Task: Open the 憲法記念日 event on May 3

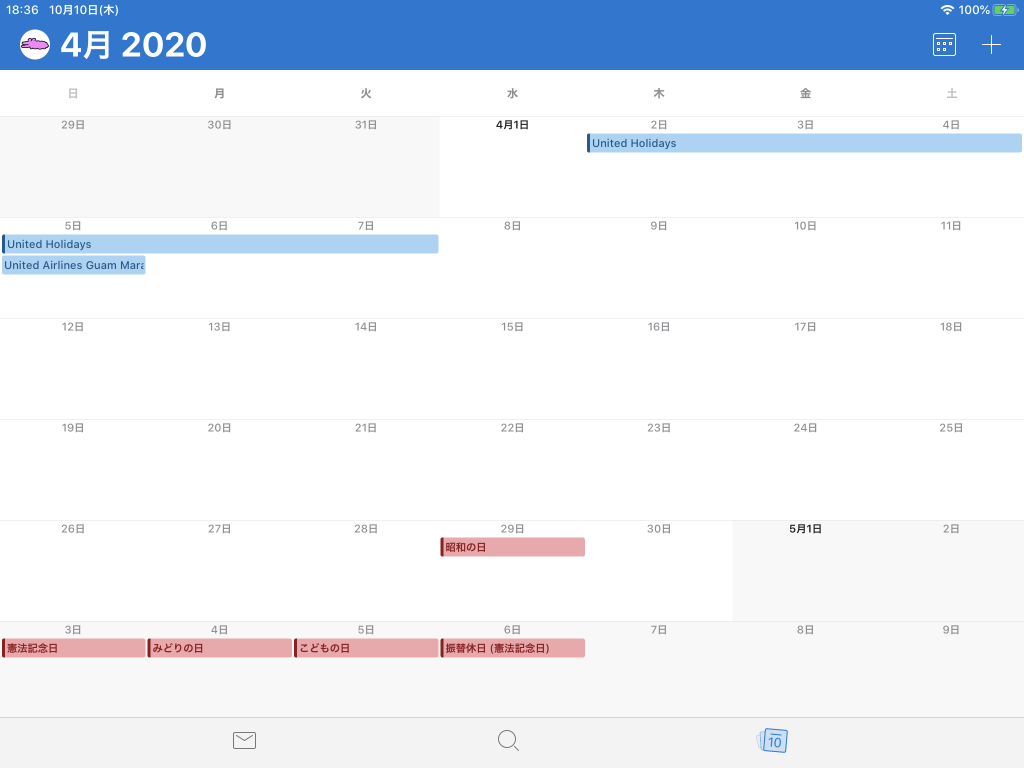Action: tap(74, 649)
